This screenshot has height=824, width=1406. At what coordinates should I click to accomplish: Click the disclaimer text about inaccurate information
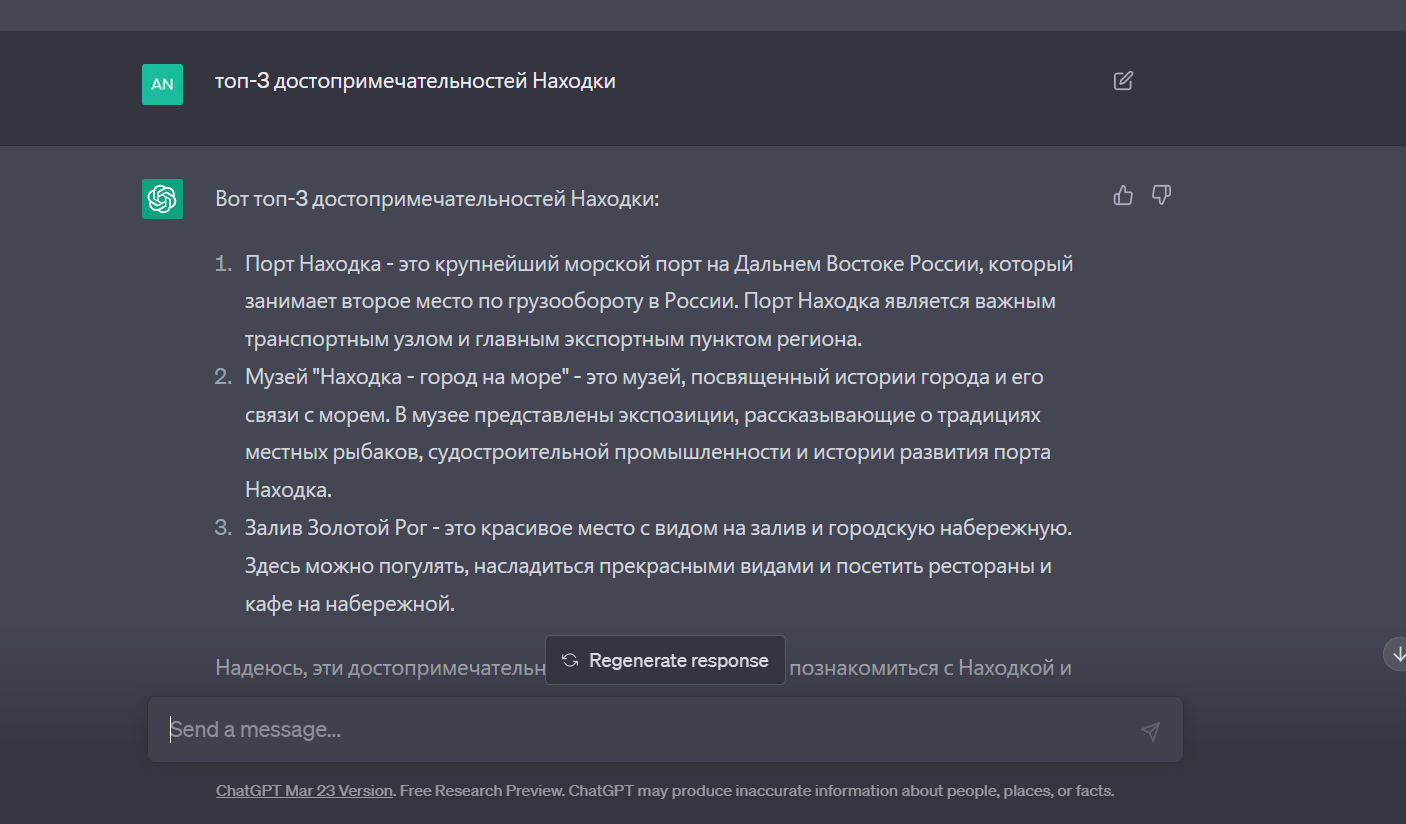(x=755, y=790)
